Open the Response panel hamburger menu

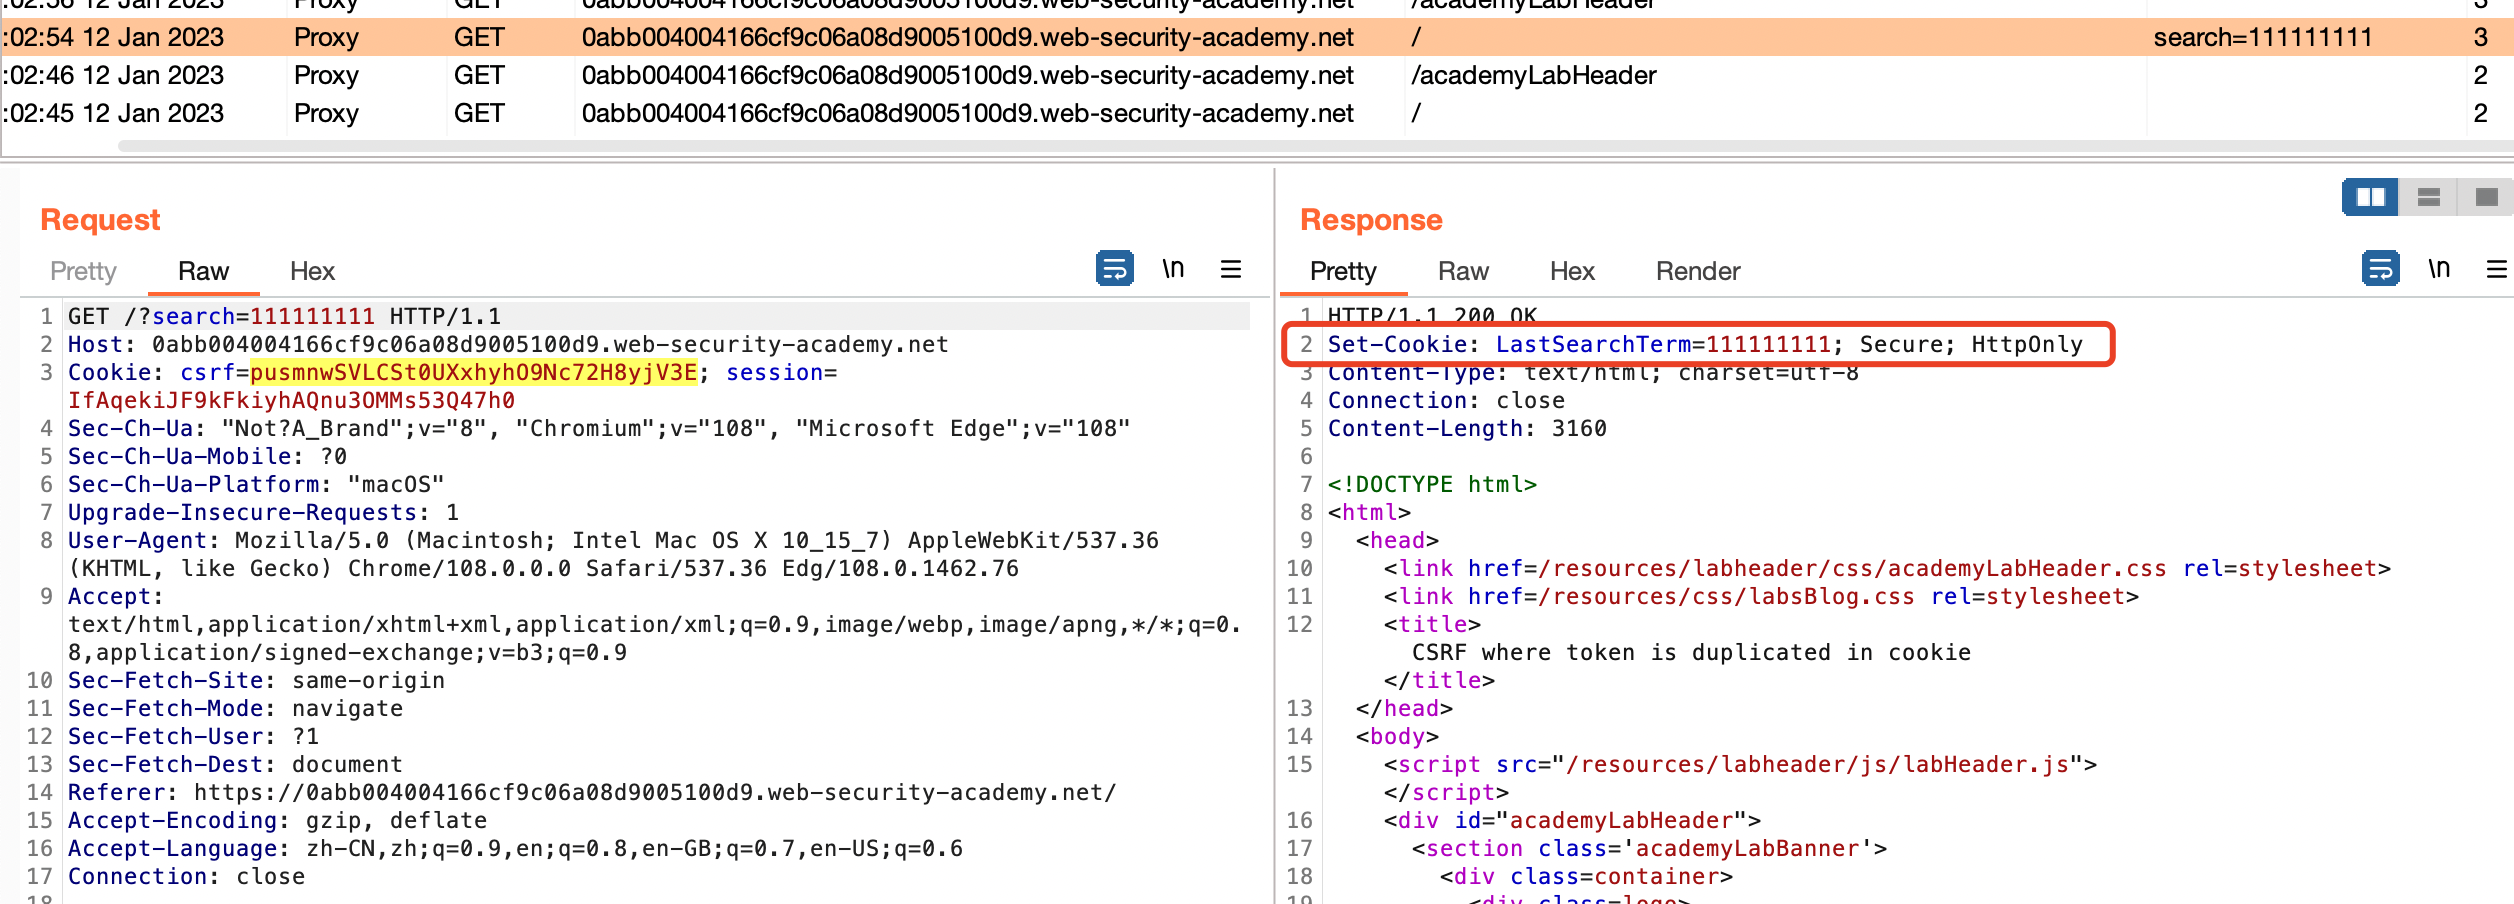[2497, 269]
